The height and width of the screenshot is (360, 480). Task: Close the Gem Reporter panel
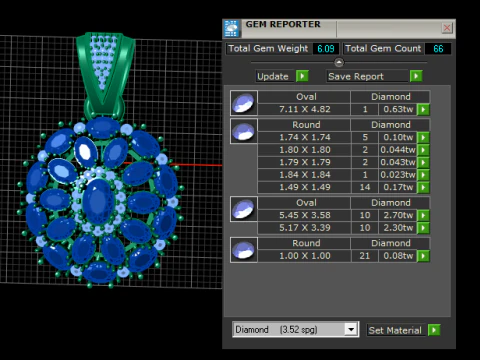pyautogui.click(x=447, y=28)
